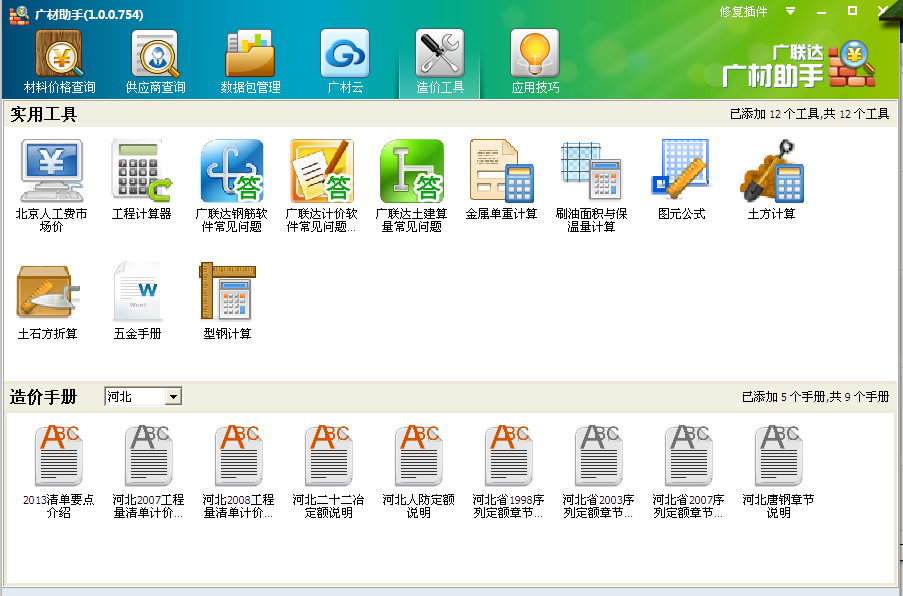This screenshot has width=903, height=596.
Task: Open 河北唐钢章节说明 handbook
Action: pos(778,472)
